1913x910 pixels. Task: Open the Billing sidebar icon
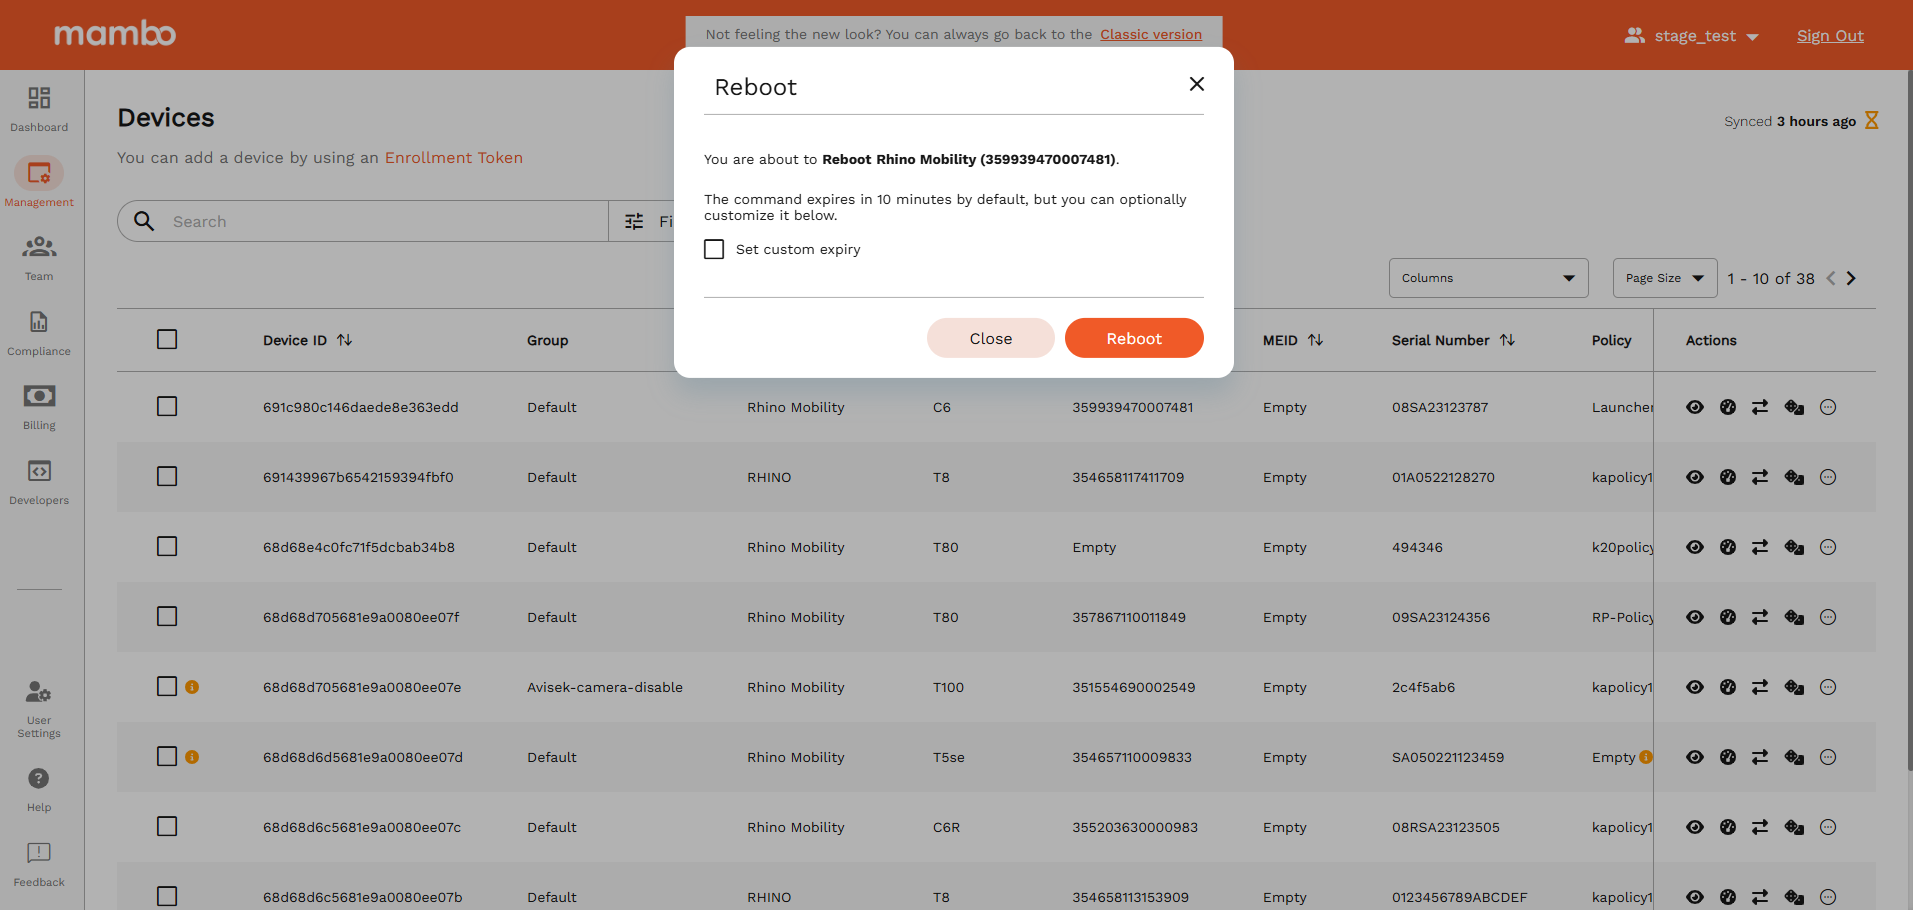(39, 397)
